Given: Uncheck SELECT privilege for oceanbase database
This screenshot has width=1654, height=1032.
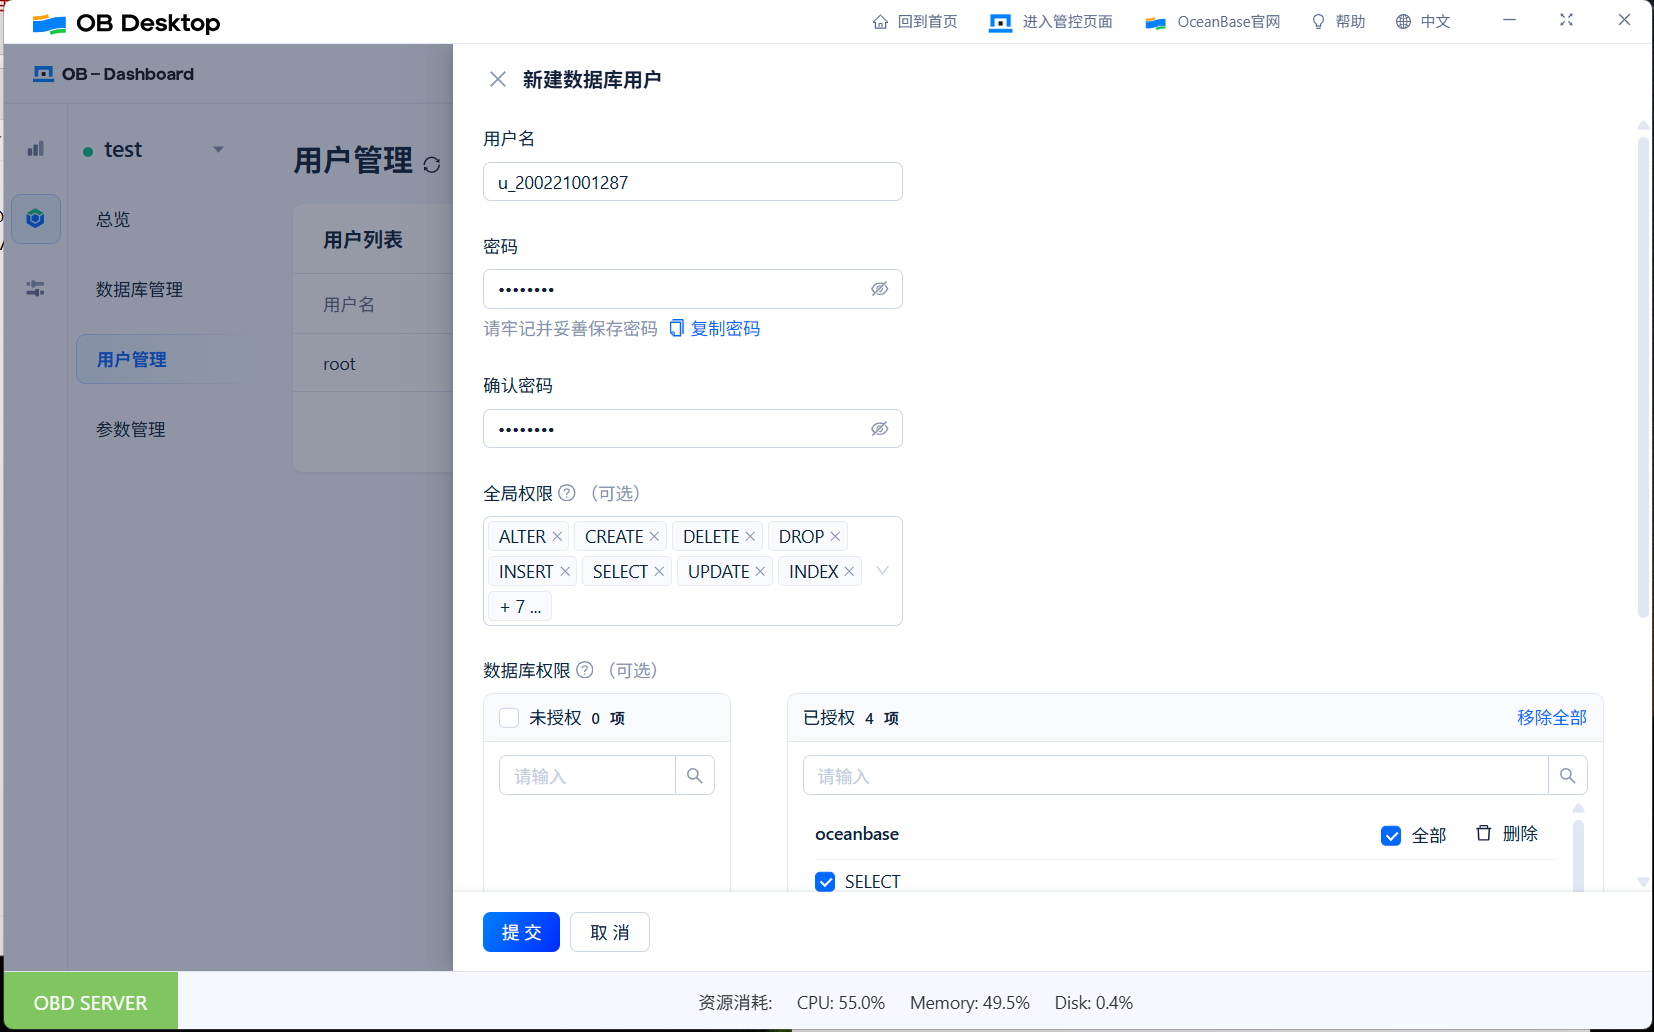Looking at the screenshot, I should pos(824,881).
